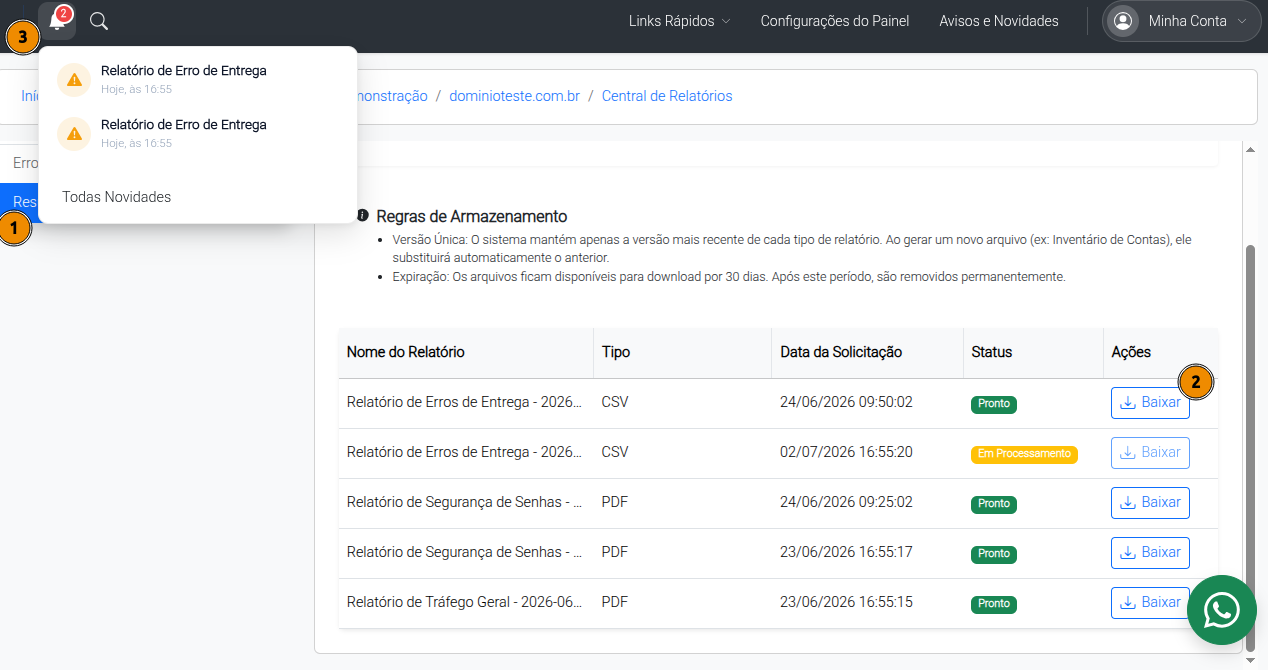Click the search magnifier icon
The width and height of the screenshot is (1268, 670).
[99, 21]
